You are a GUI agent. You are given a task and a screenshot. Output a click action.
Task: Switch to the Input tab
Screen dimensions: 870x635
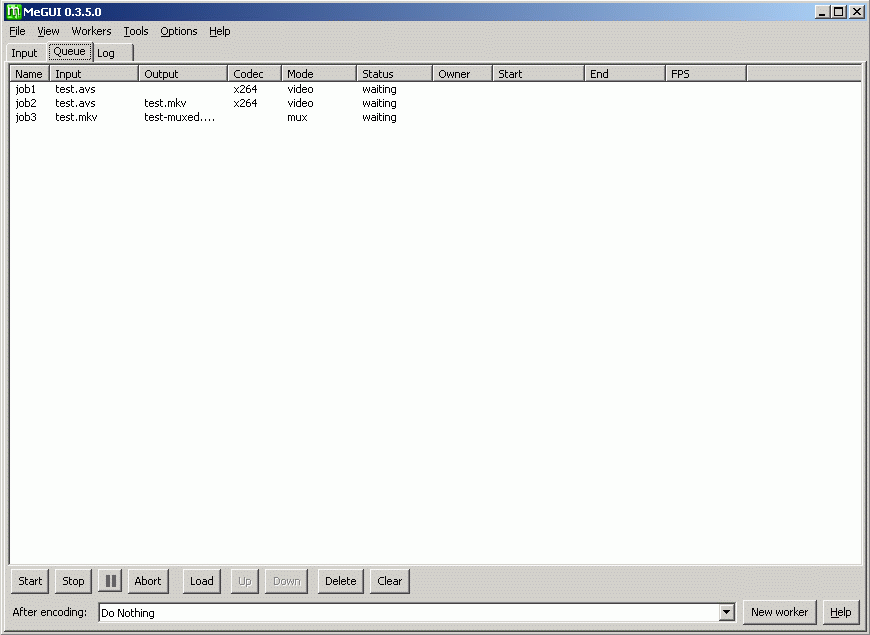(24, 53)
